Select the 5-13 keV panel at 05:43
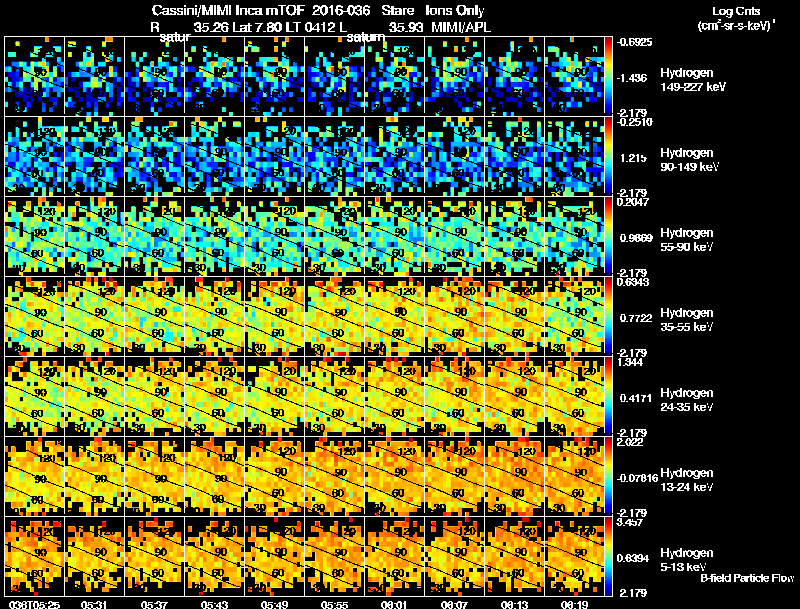 point(214,556)
